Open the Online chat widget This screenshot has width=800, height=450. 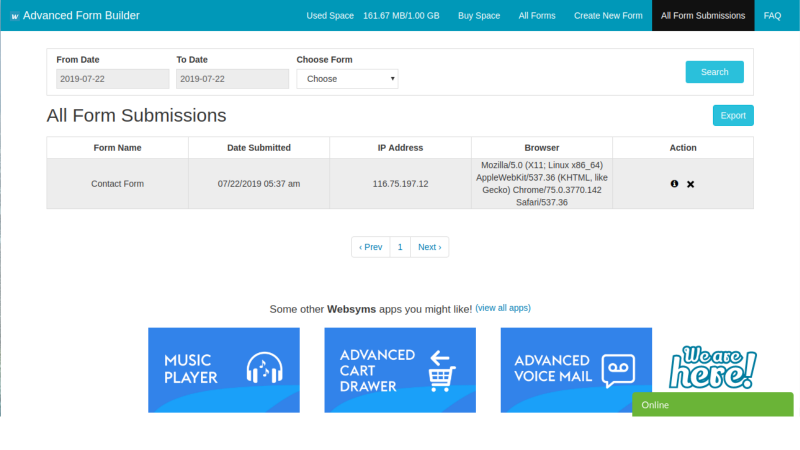[712, 405]
